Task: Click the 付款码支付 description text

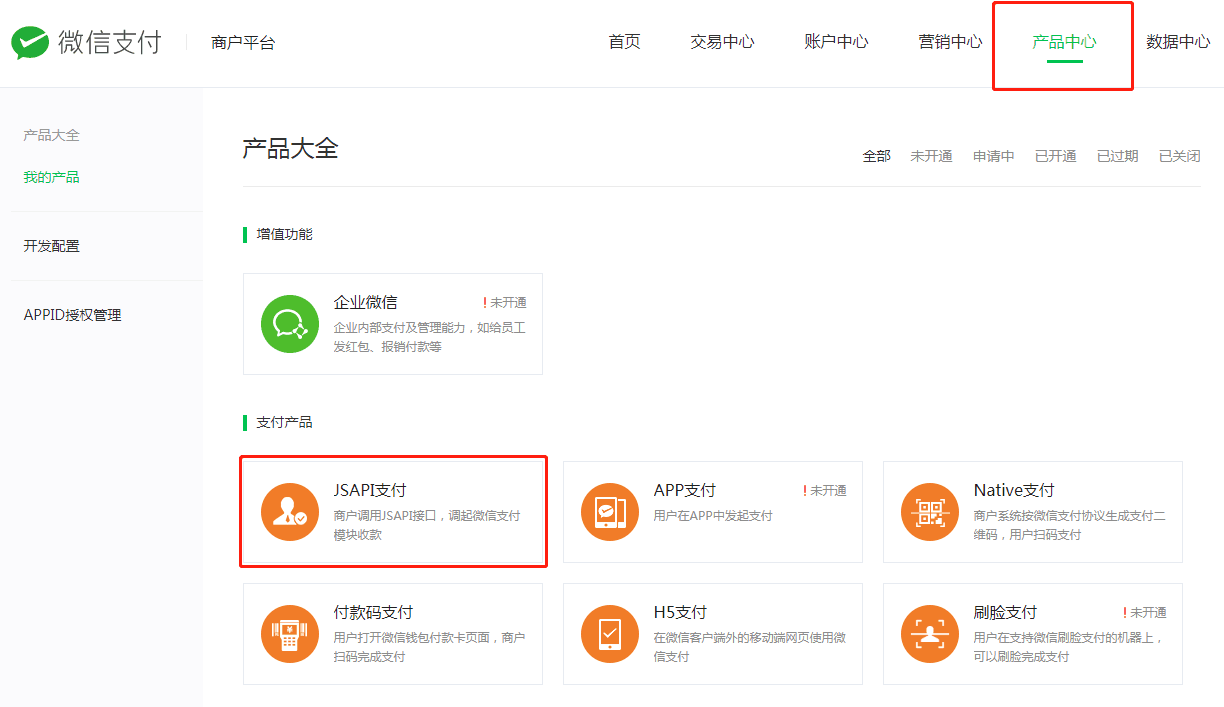Action: coord(429,647)
